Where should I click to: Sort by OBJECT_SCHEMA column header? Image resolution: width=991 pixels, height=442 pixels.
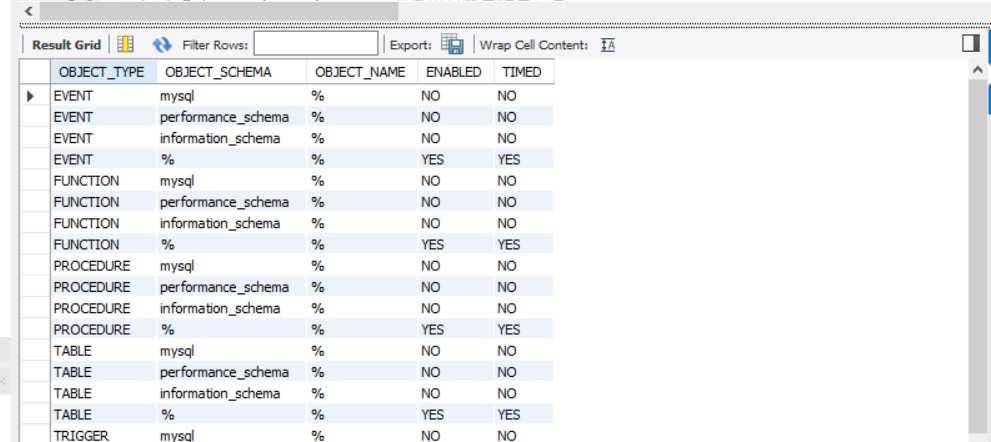(x=231, y=71)
